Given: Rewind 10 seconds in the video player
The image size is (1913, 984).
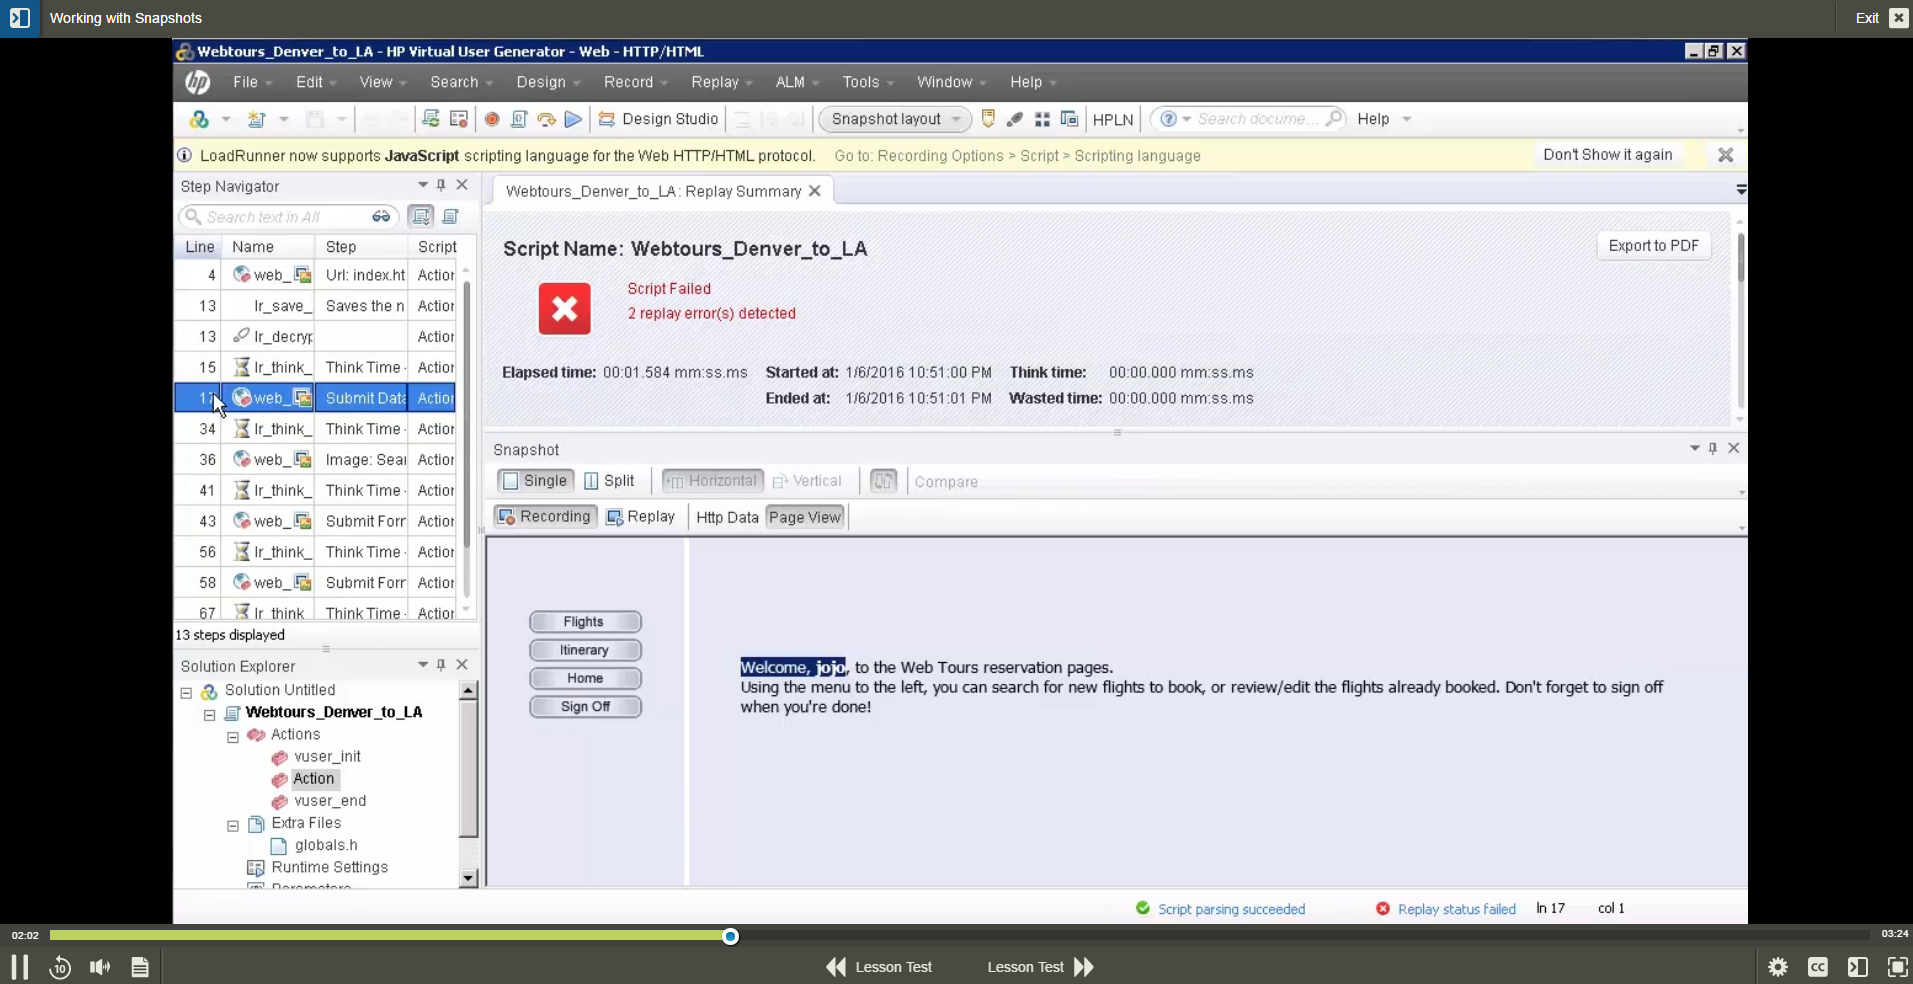Looking at the screenshot, I should coord(60,967).
